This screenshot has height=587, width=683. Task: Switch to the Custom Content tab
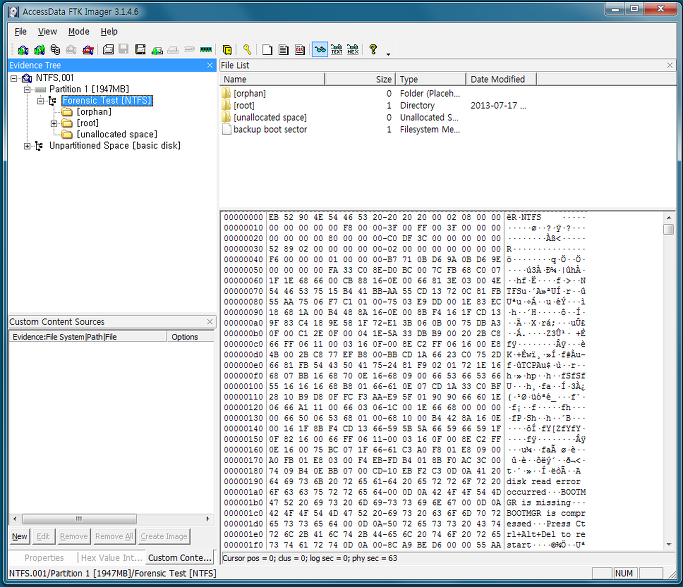[179, 558]
